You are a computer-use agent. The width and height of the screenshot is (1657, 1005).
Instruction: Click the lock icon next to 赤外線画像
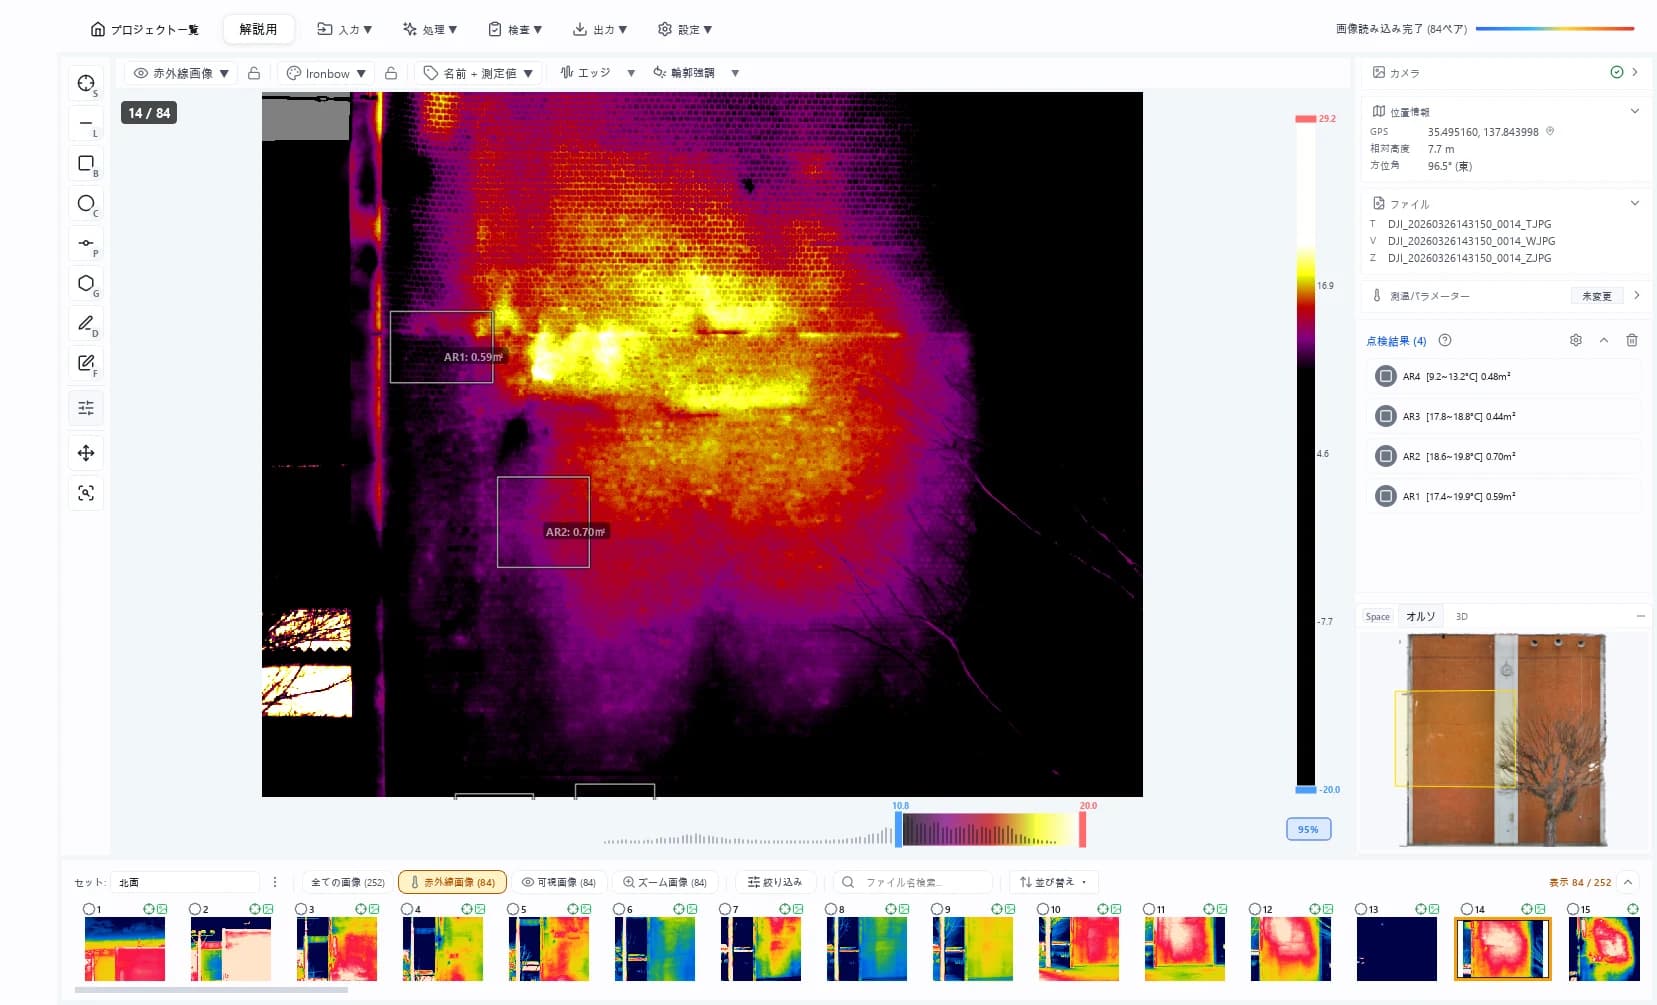pos(254,73)
